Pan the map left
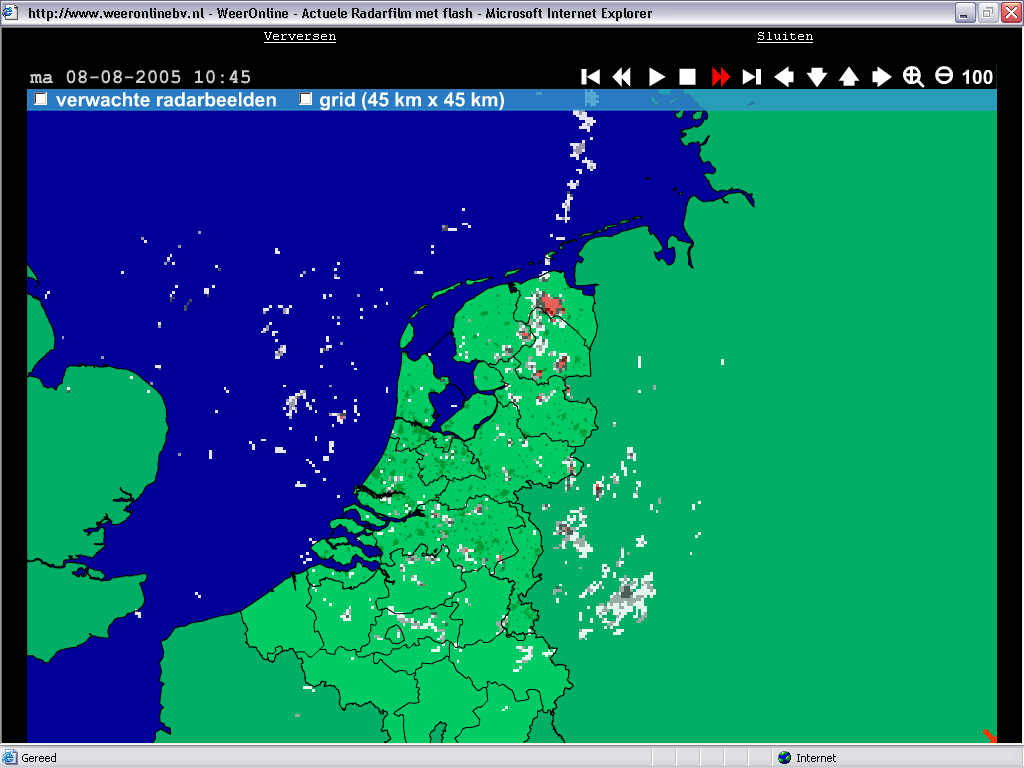 point(784,77)
